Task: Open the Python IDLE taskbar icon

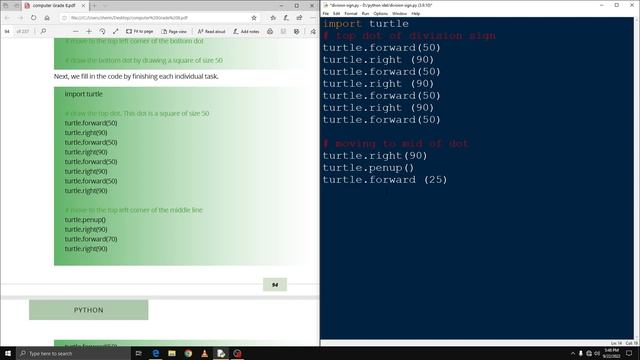Action: coord(221,353)
